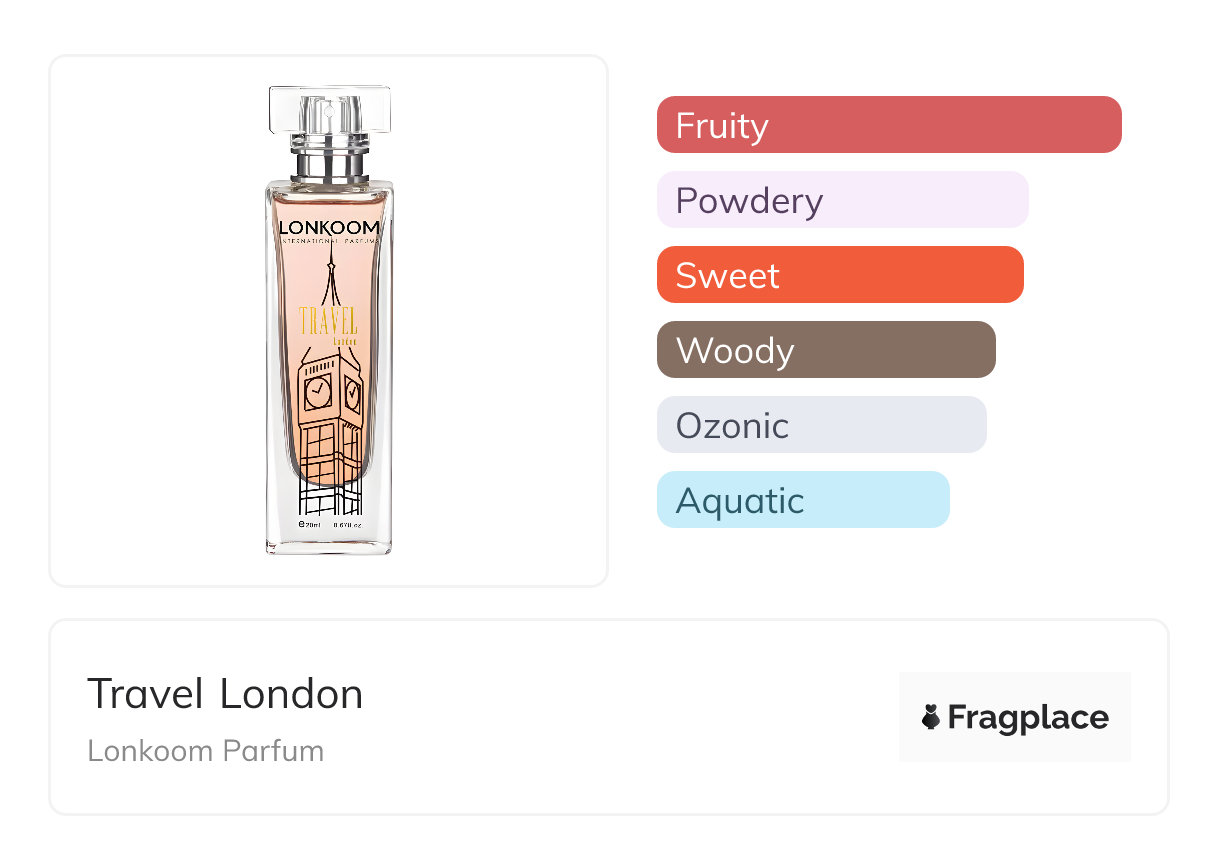Select the orange Sweet accord bar
1218x864 pixels.
coord(840,275)
